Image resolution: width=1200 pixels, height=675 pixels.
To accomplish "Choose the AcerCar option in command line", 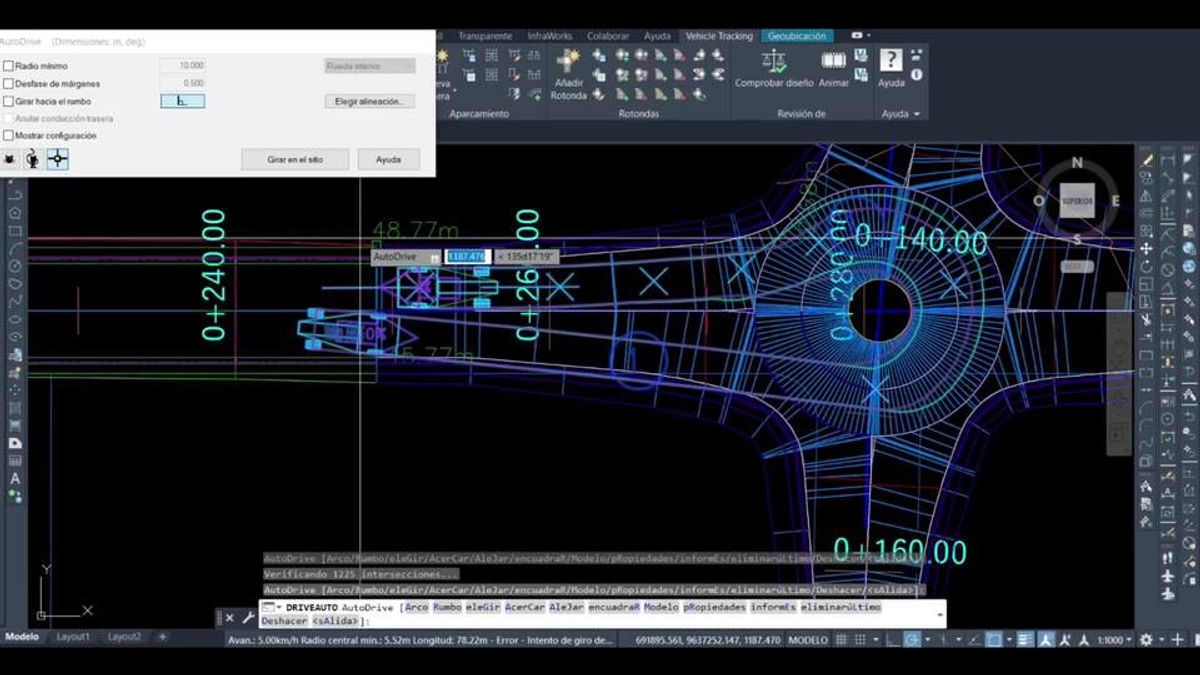I will (524, 607).
